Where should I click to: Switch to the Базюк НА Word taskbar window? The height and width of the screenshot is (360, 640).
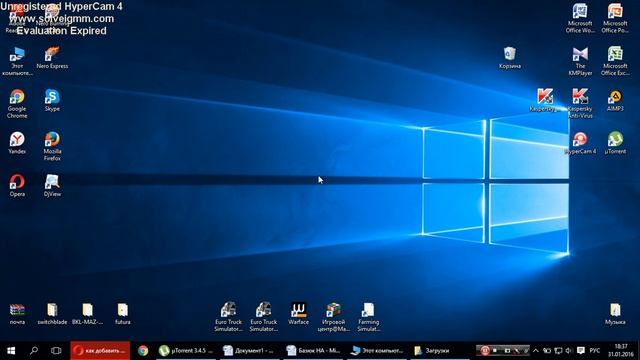[313, 351]
